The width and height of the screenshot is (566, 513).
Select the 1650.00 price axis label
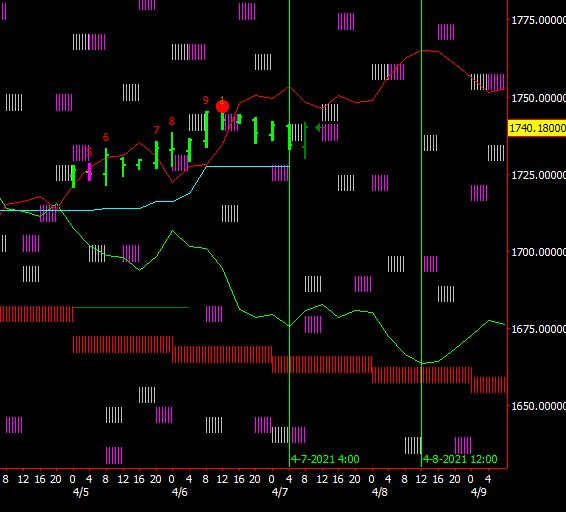click(539, 406)
